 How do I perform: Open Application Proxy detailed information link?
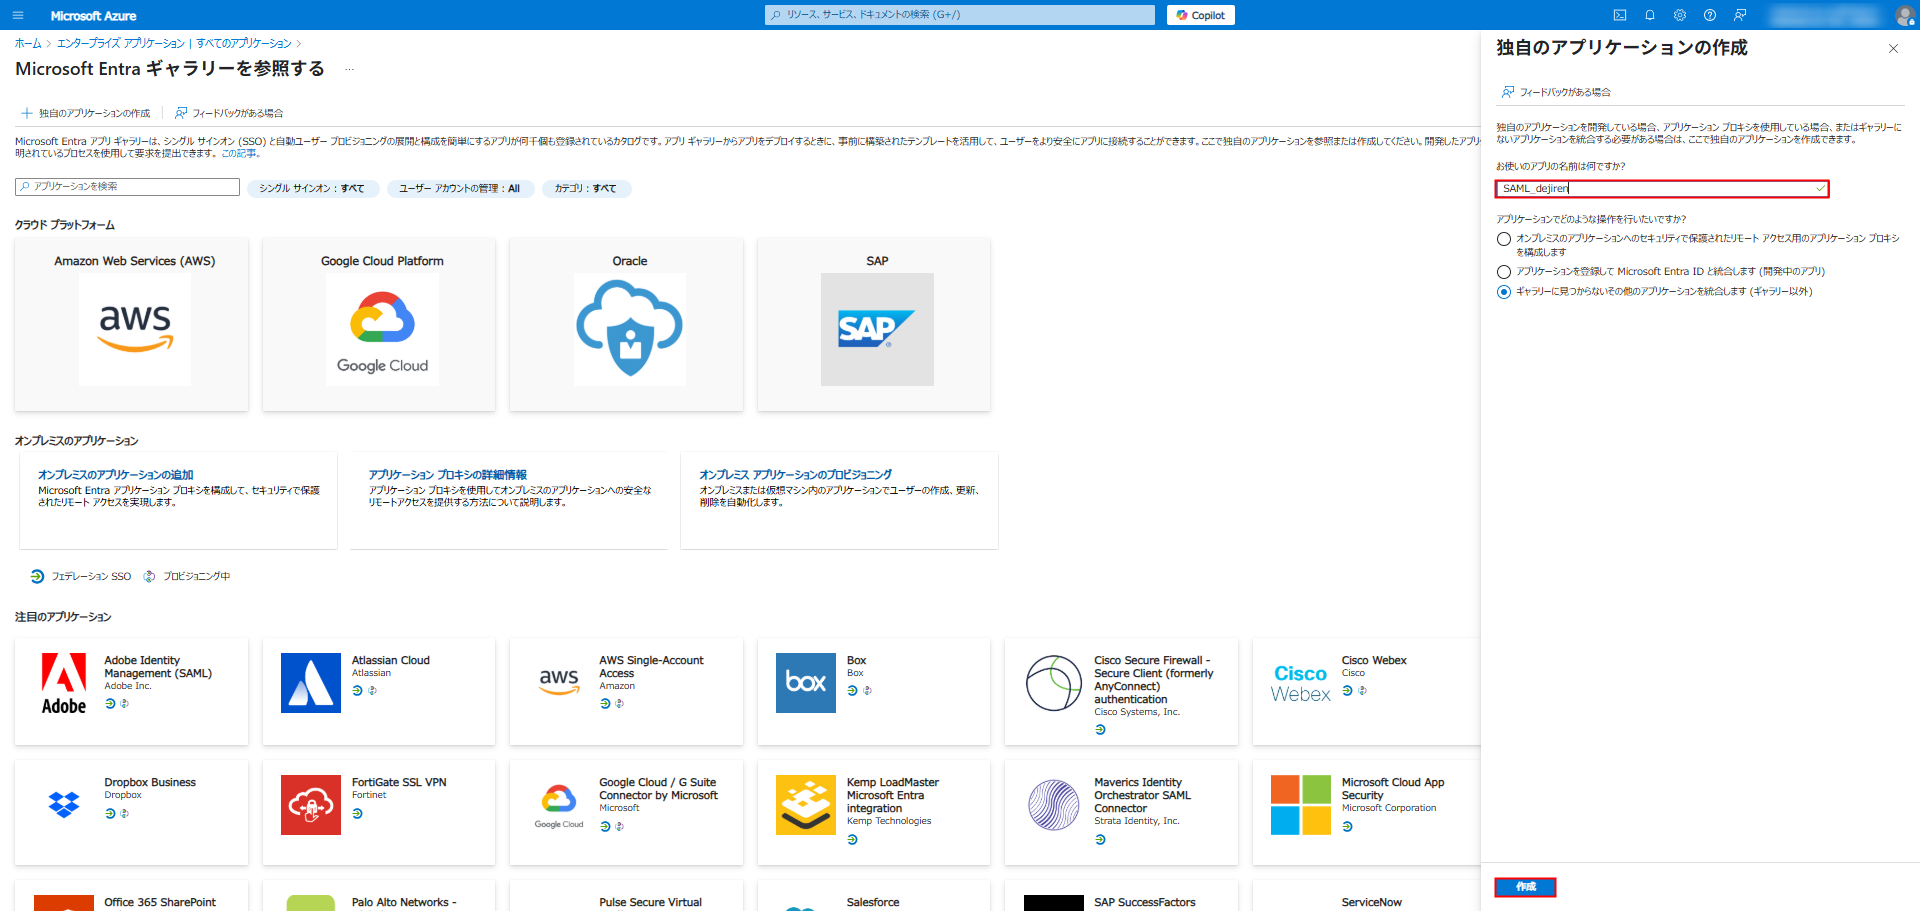[447, 475]
